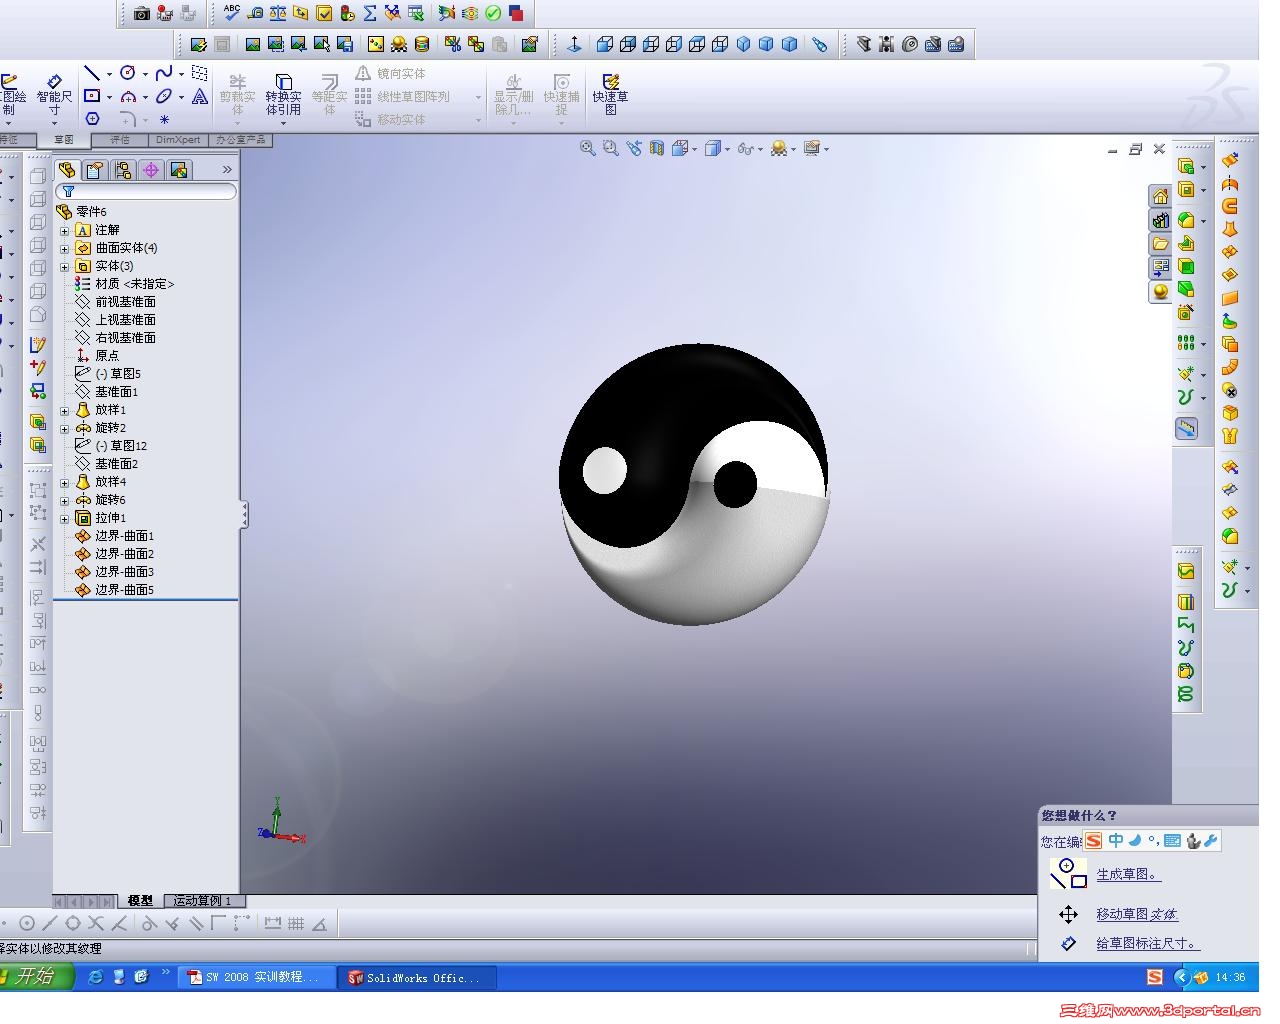Viewport: 1280px width, 1024px height.
Task: Click the 转换实体引用 convert entities tool
Action: 283,94
